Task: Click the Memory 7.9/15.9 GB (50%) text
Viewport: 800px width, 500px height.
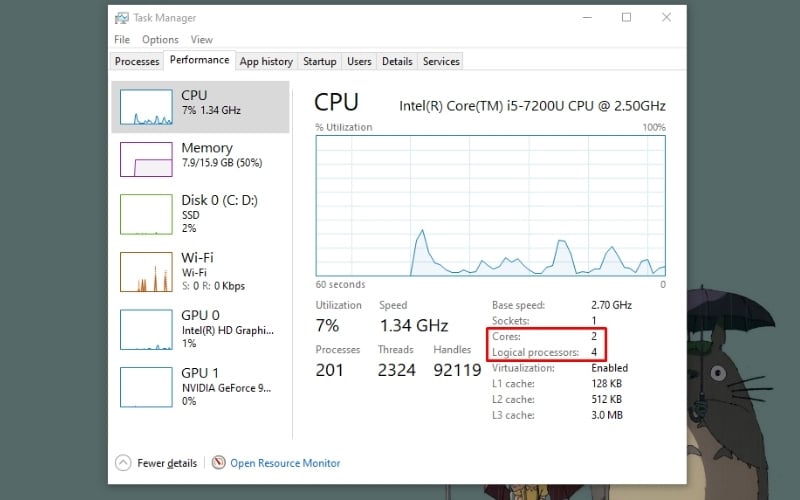Action: (222, 163)
